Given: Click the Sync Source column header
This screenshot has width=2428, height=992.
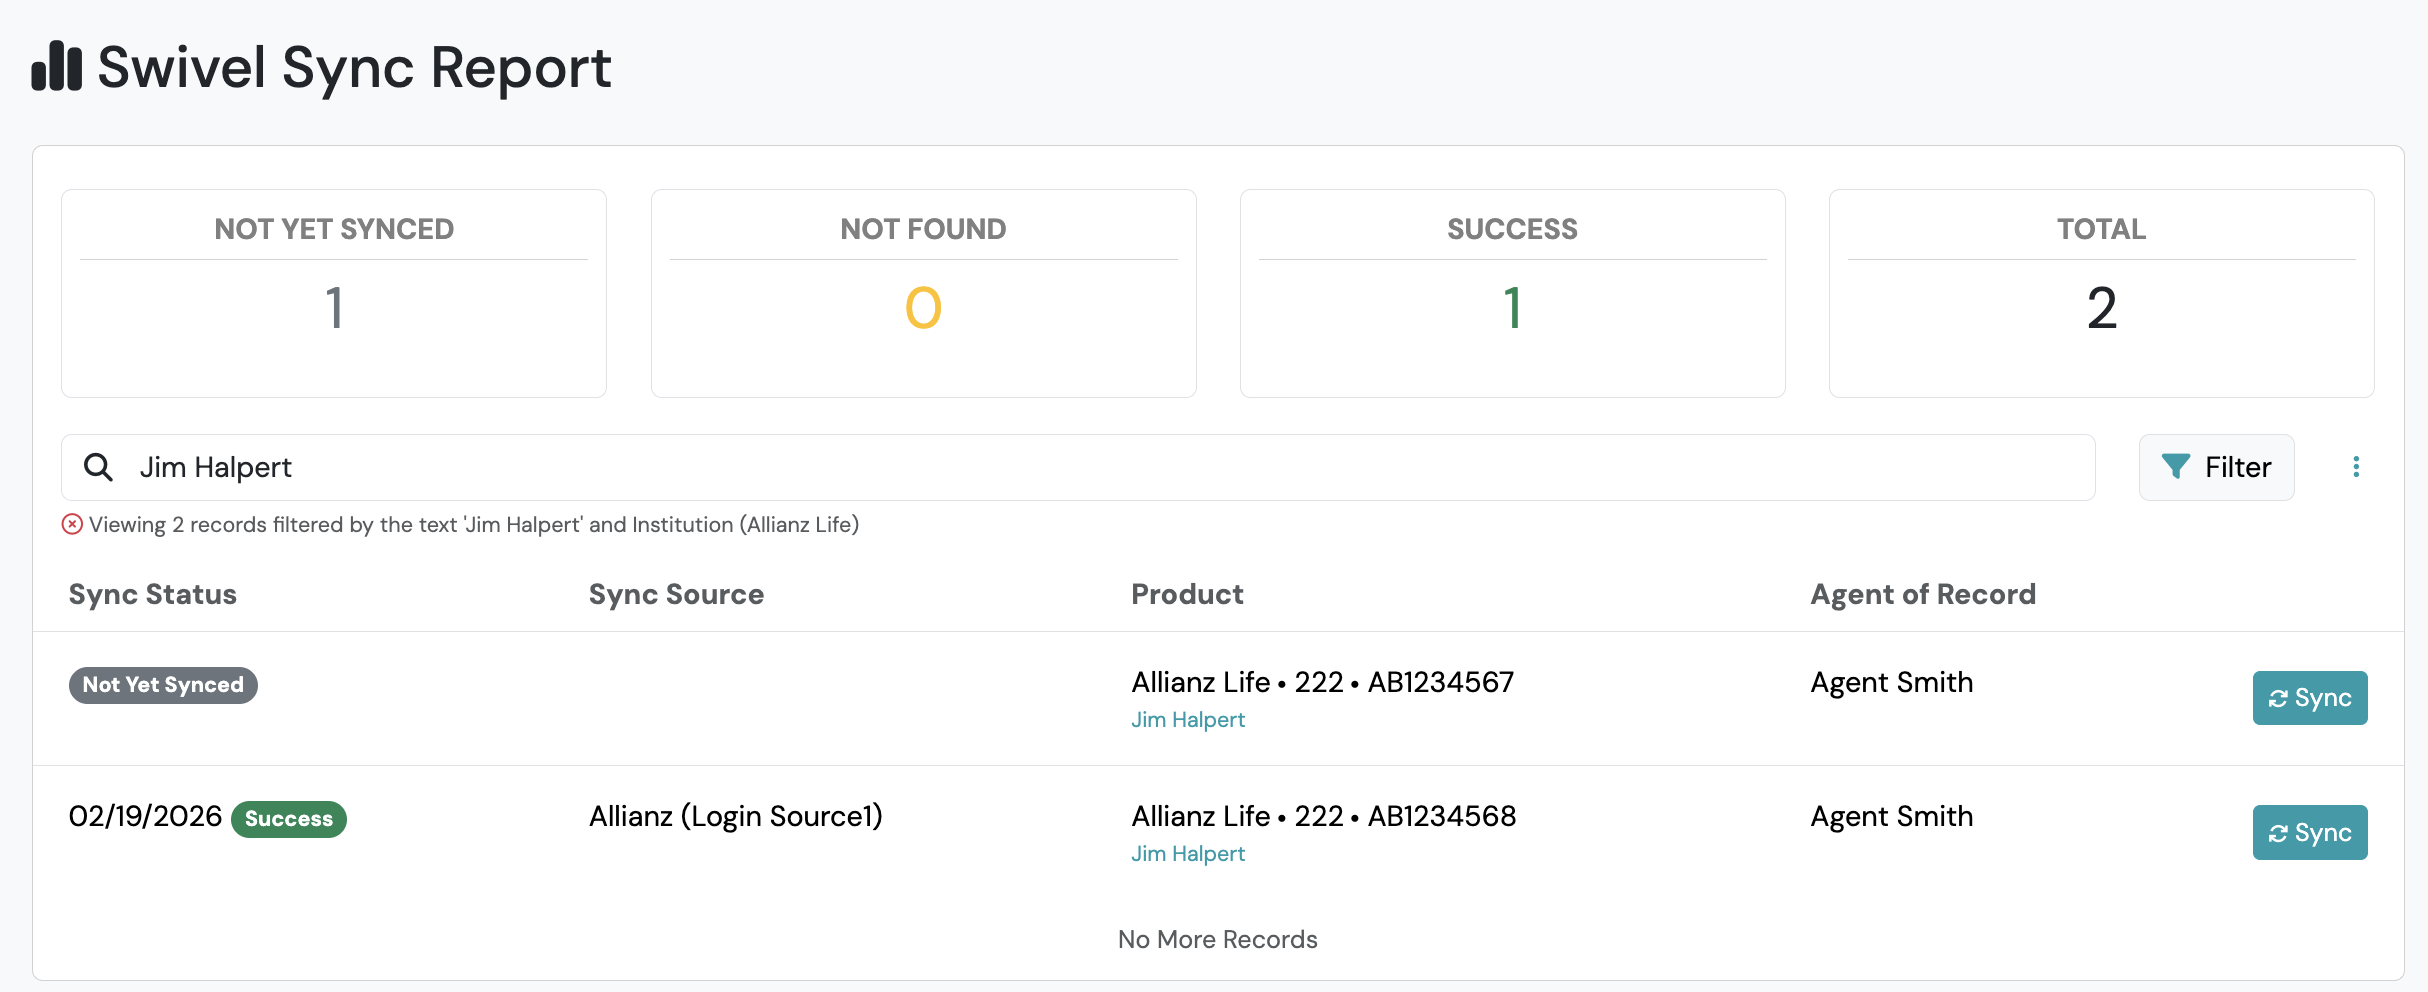Looking at the screenshot, I should (x=676, y=594).
